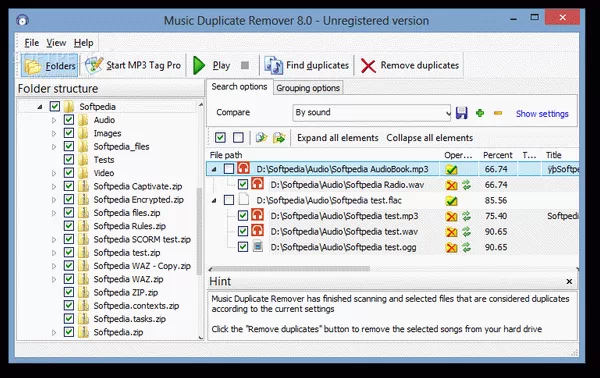Stop playback with the square button
Screen dimensions: 600x378
[x=245, y=65]
